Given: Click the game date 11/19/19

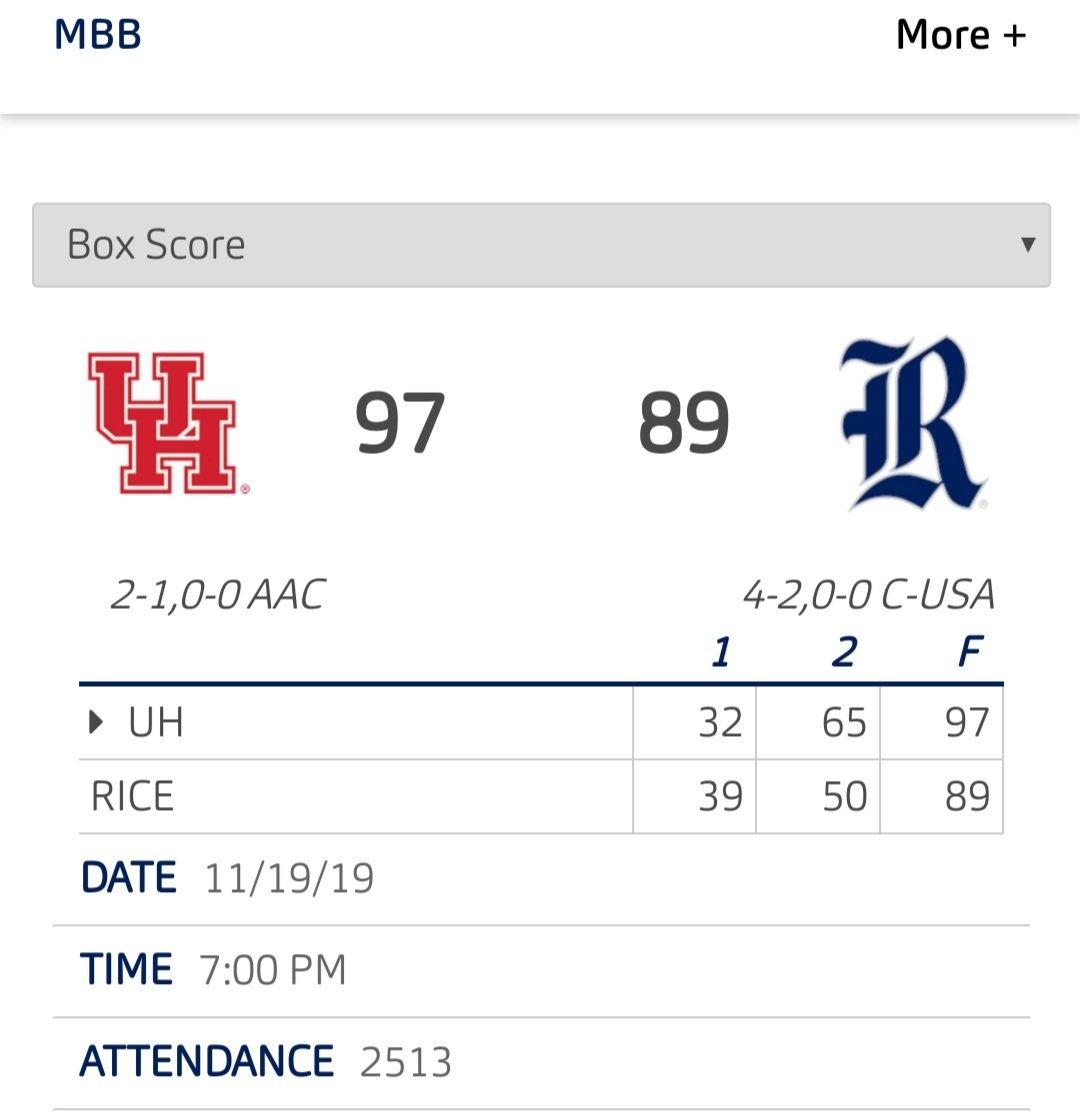Looking at the screenshot, I should pyautogui.click(x=289, y=878).
